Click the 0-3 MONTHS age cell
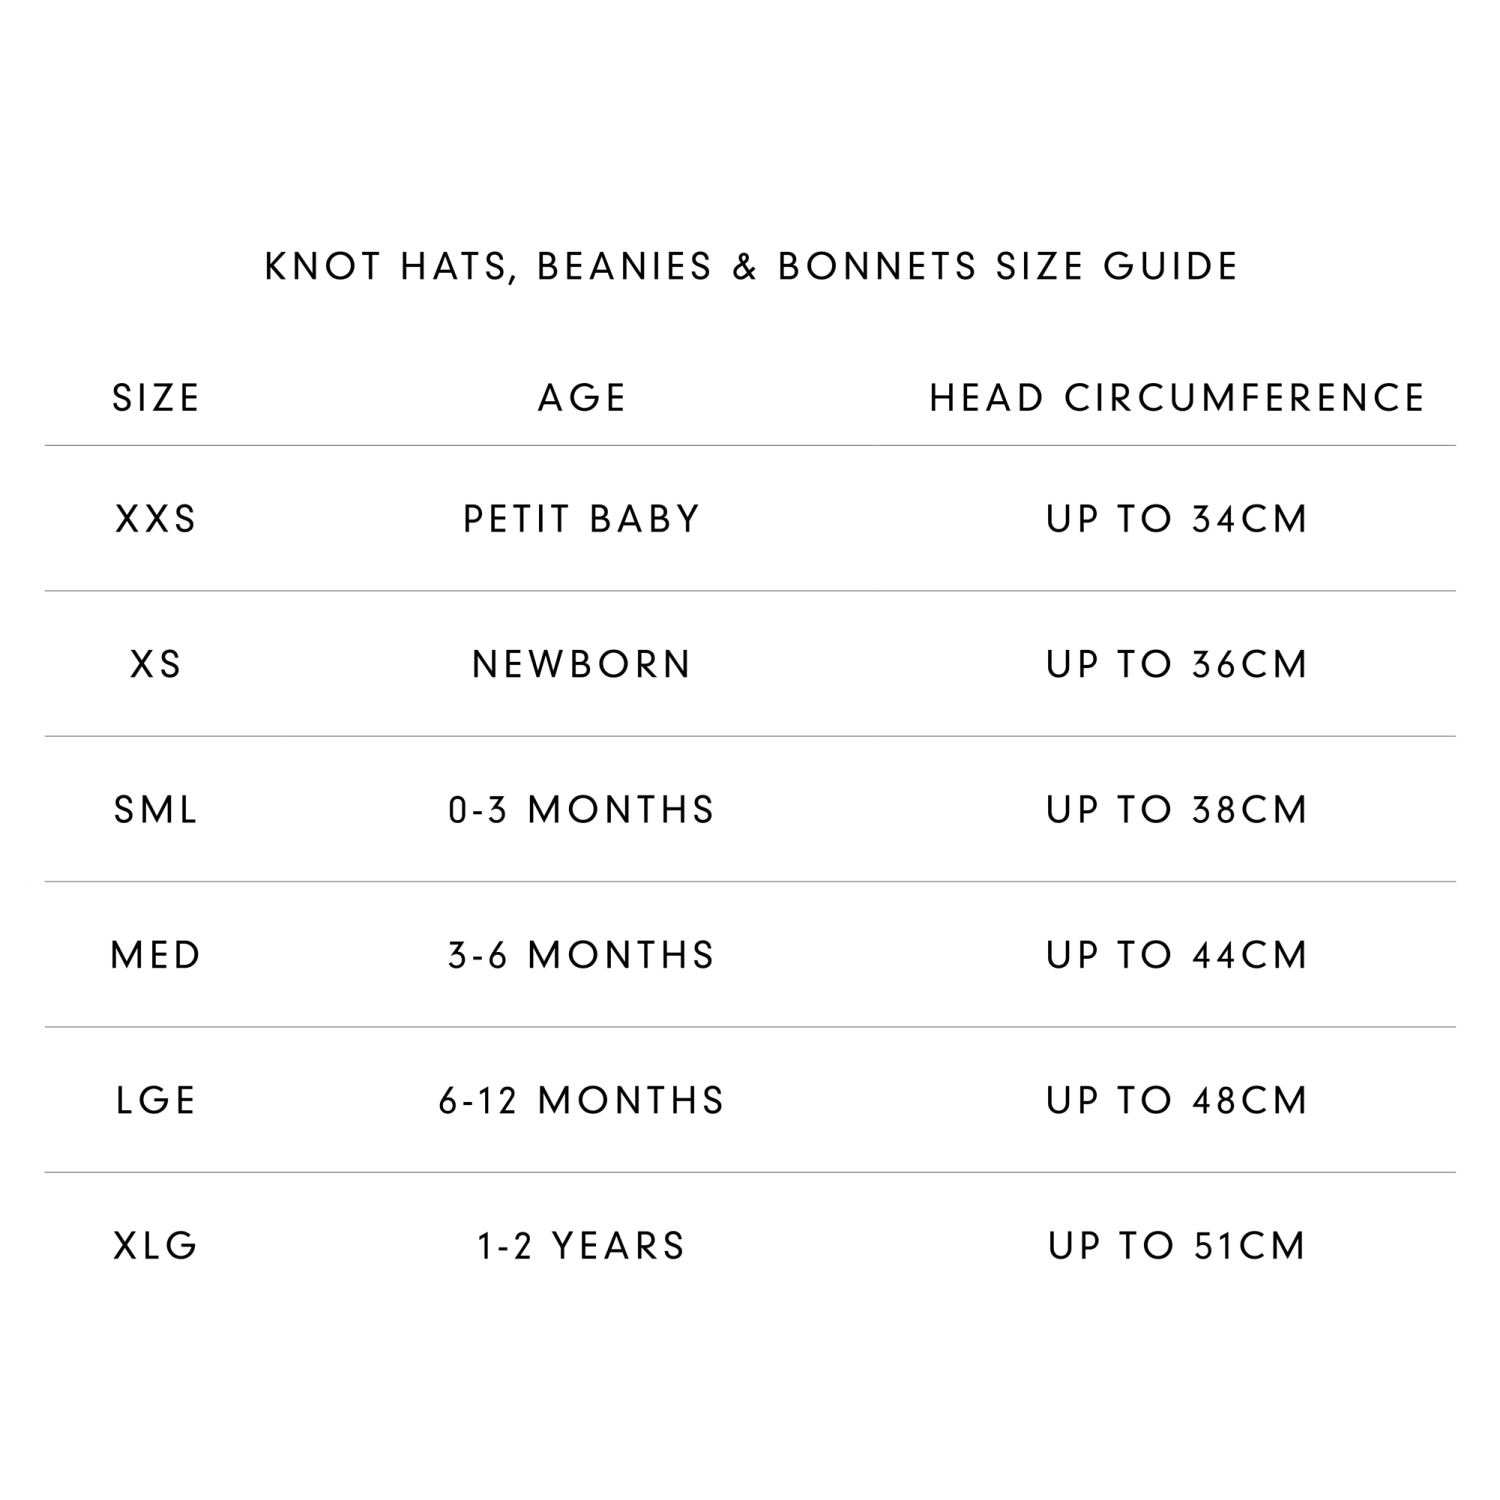This screenshot has height=1500, width=1500. tap(582, 810)
